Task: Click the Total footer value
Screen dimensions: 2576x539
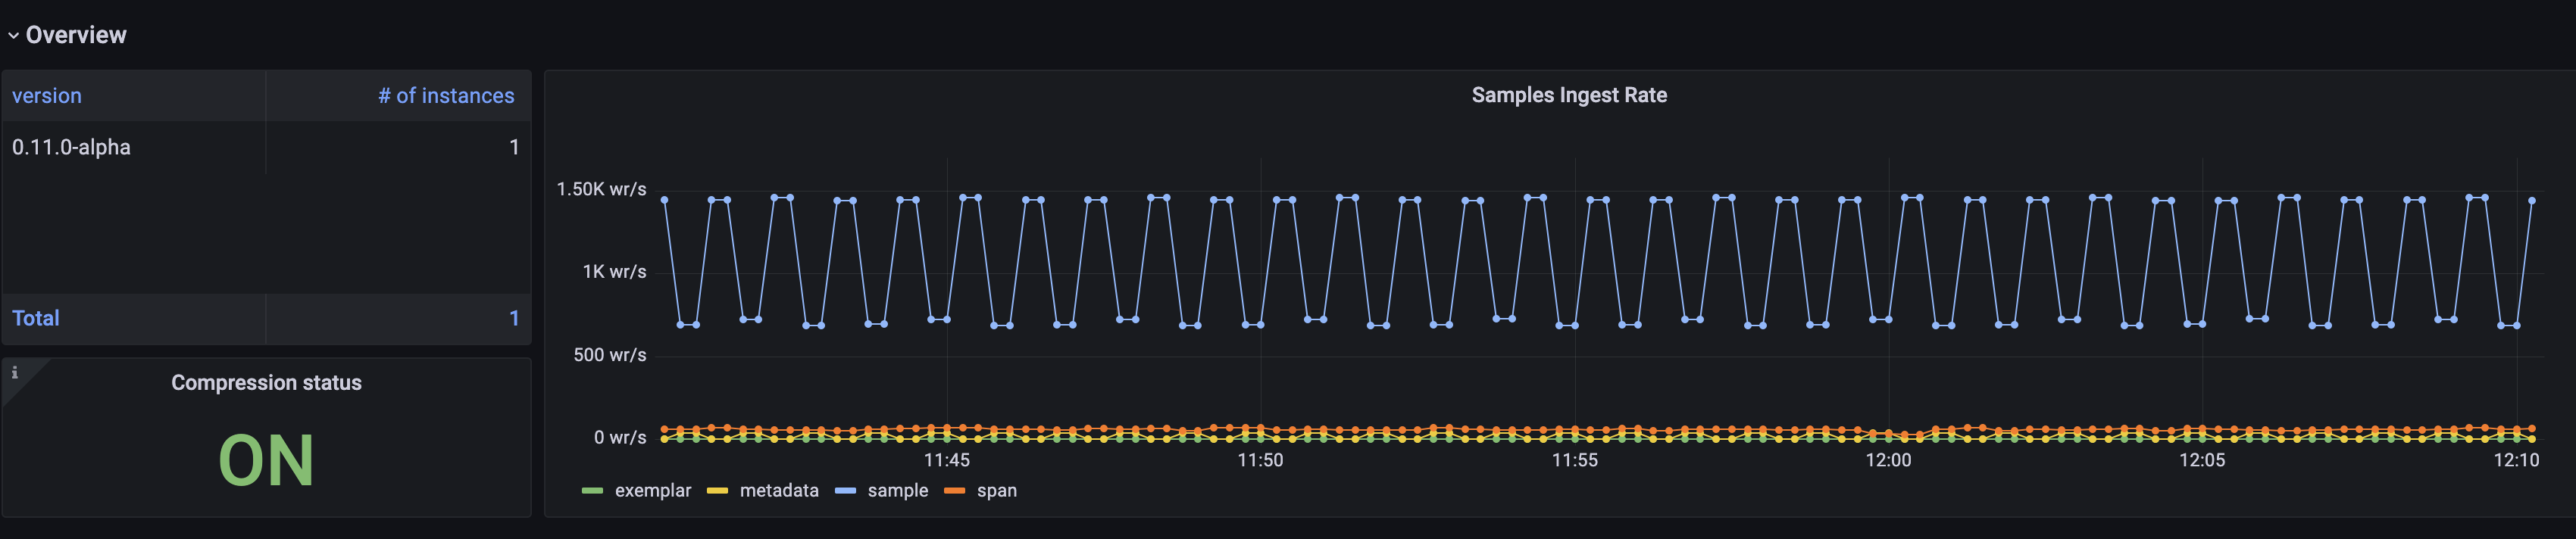Action: pyautogui.click(x=514, y=318)
